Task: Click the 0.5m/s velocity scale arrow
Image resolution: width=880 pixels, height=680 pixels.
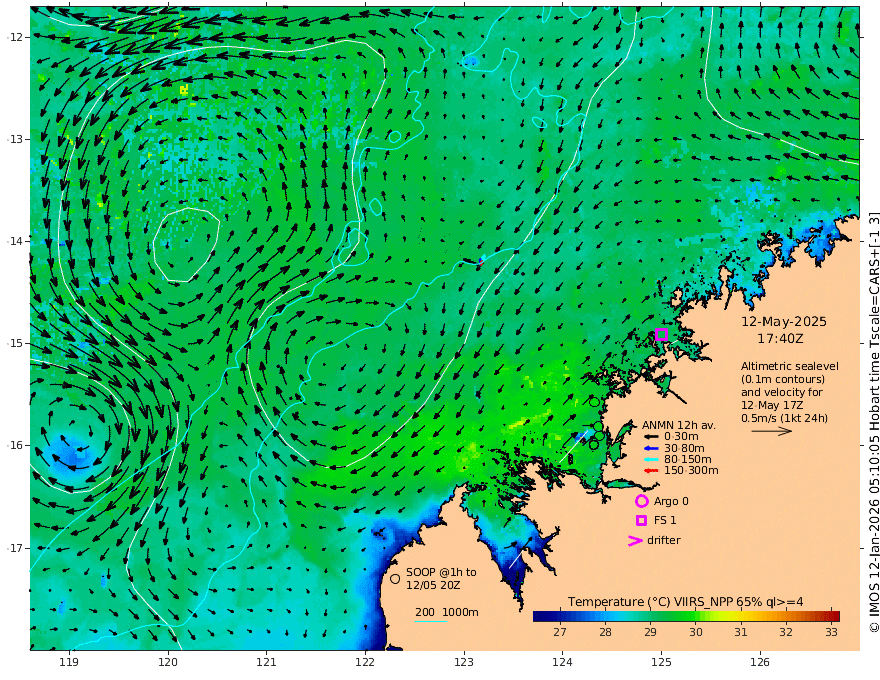Action: [772, 431]
